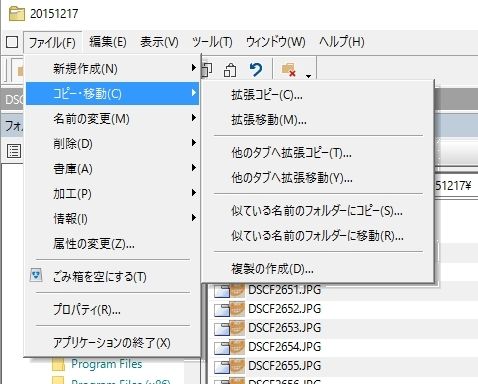Select 似ている名前のフォルダーに移動(R)...
This screenshot has width=478, height=384.
(x=318, y=236)
